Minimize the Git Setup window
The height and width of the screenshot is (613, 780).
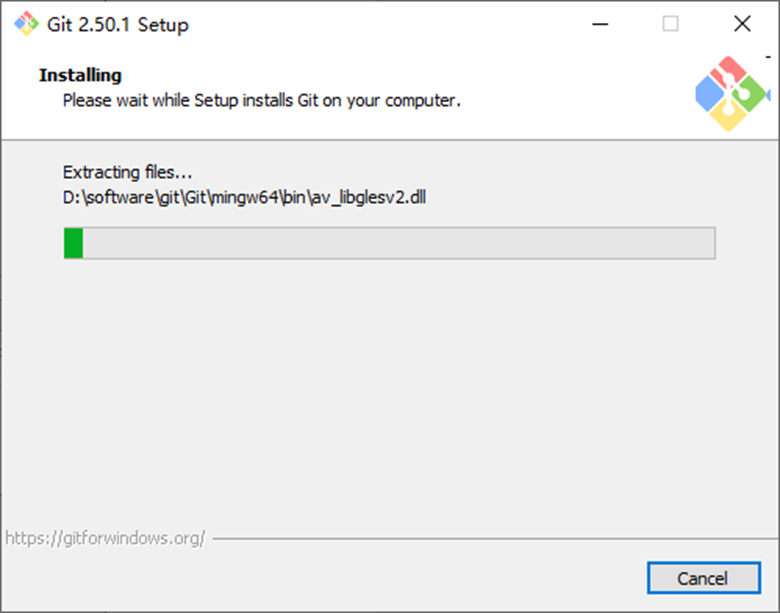point(600,24)
